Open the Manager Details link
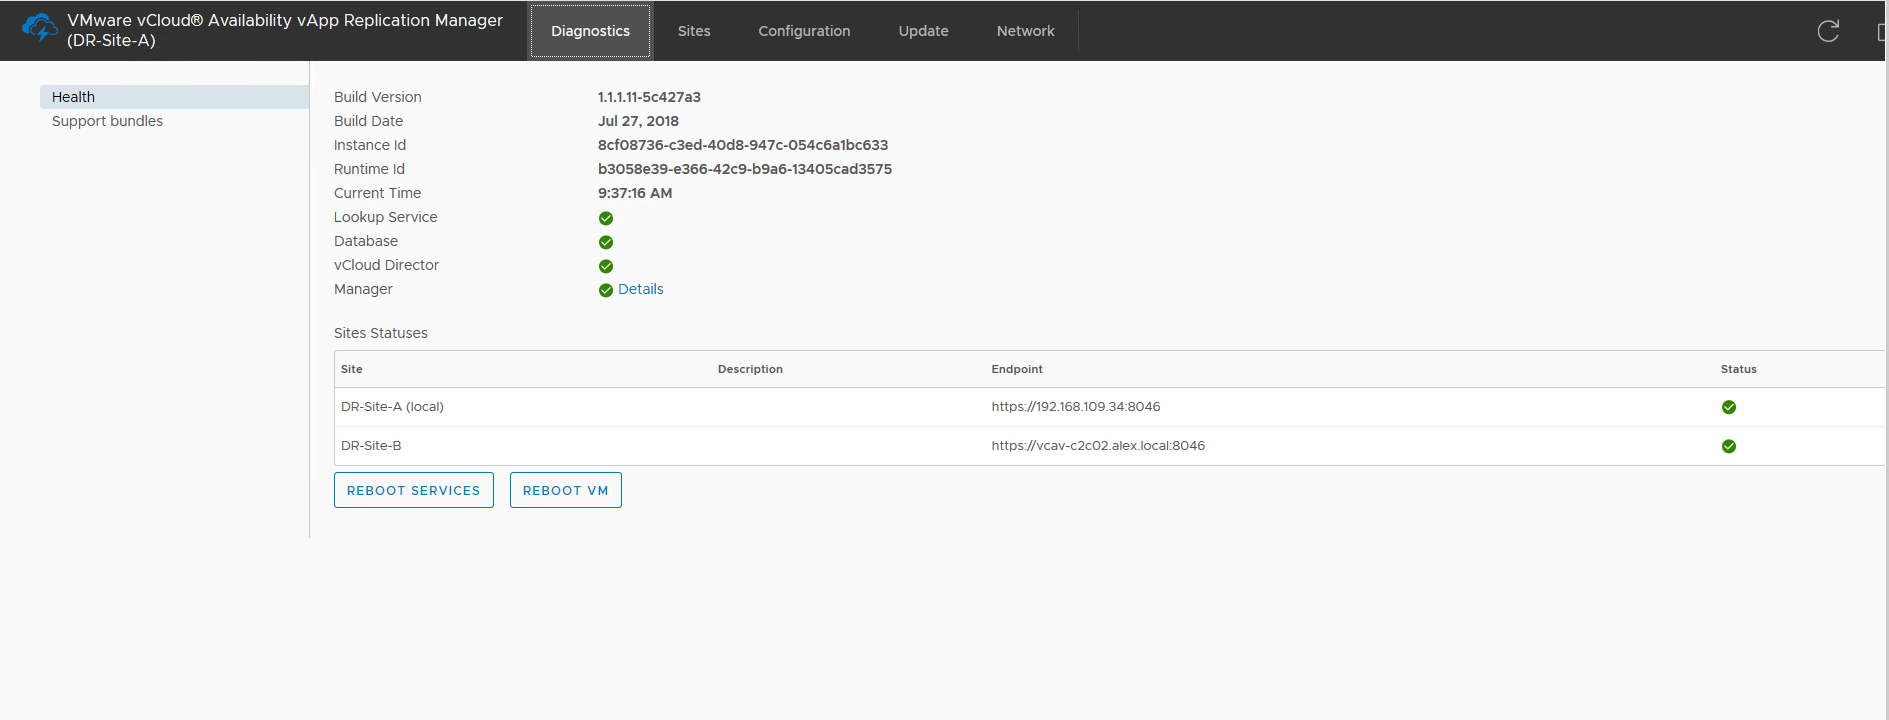 tap(641, 289)
